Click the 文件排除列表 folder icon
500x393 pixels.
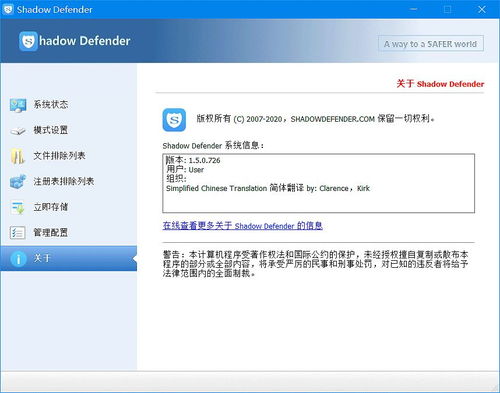(18, 156)
